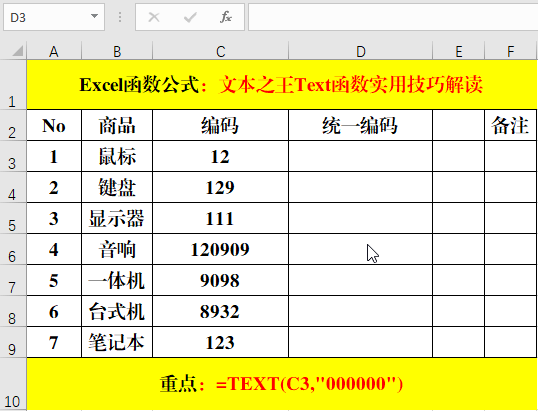Click the code cell with value 129
Image resolution: width=538 pixels, height=411 pixels.
tap(220, 187)
